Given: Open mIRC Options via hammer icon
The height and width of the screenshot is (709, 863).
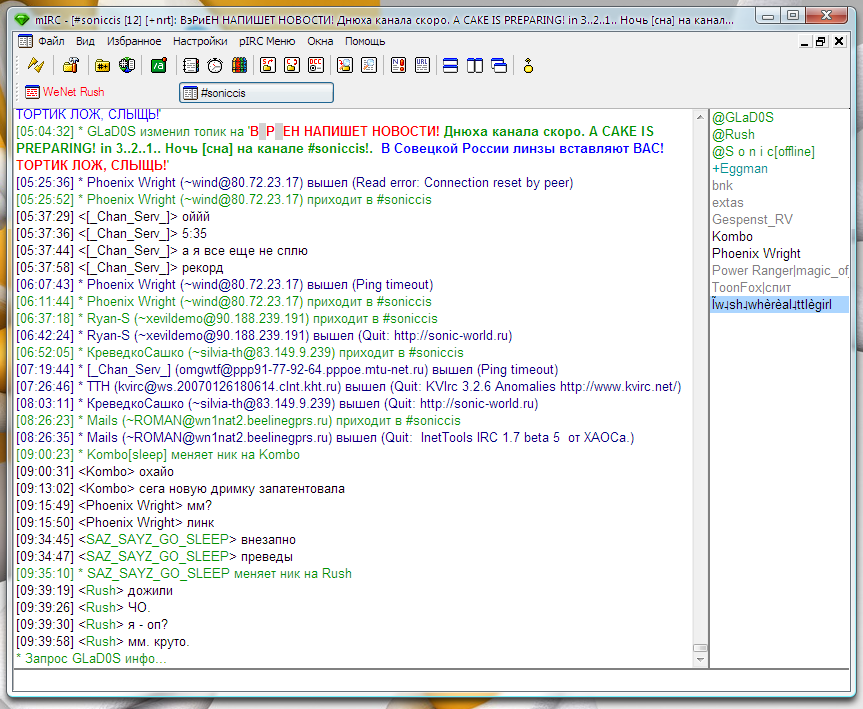Looking at the screenshot, I should click(x=71, y=66).
